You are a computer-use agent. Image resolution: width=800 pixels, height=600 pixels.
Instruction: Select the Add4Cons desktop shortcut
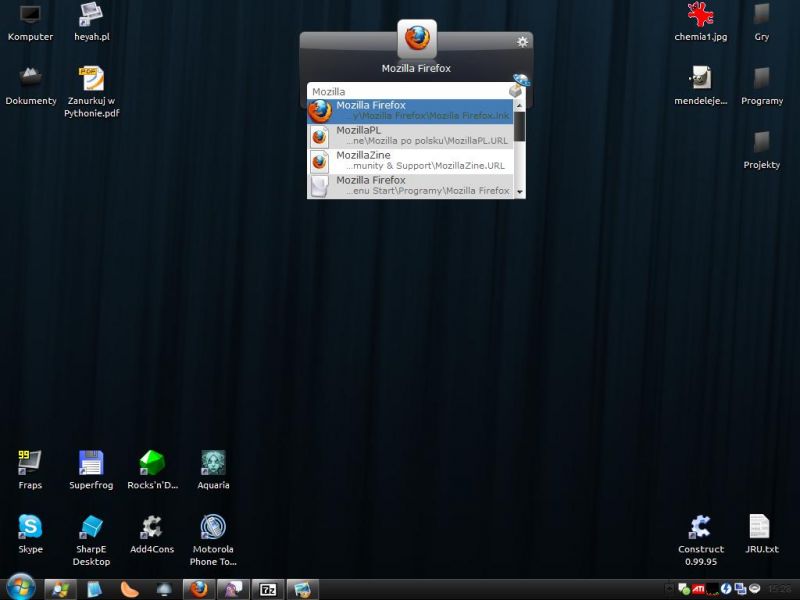point(152,534)
